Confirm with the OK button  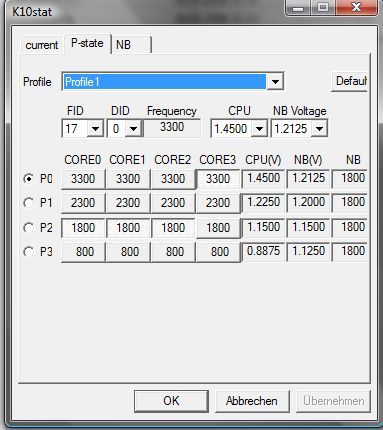point(171,401)
